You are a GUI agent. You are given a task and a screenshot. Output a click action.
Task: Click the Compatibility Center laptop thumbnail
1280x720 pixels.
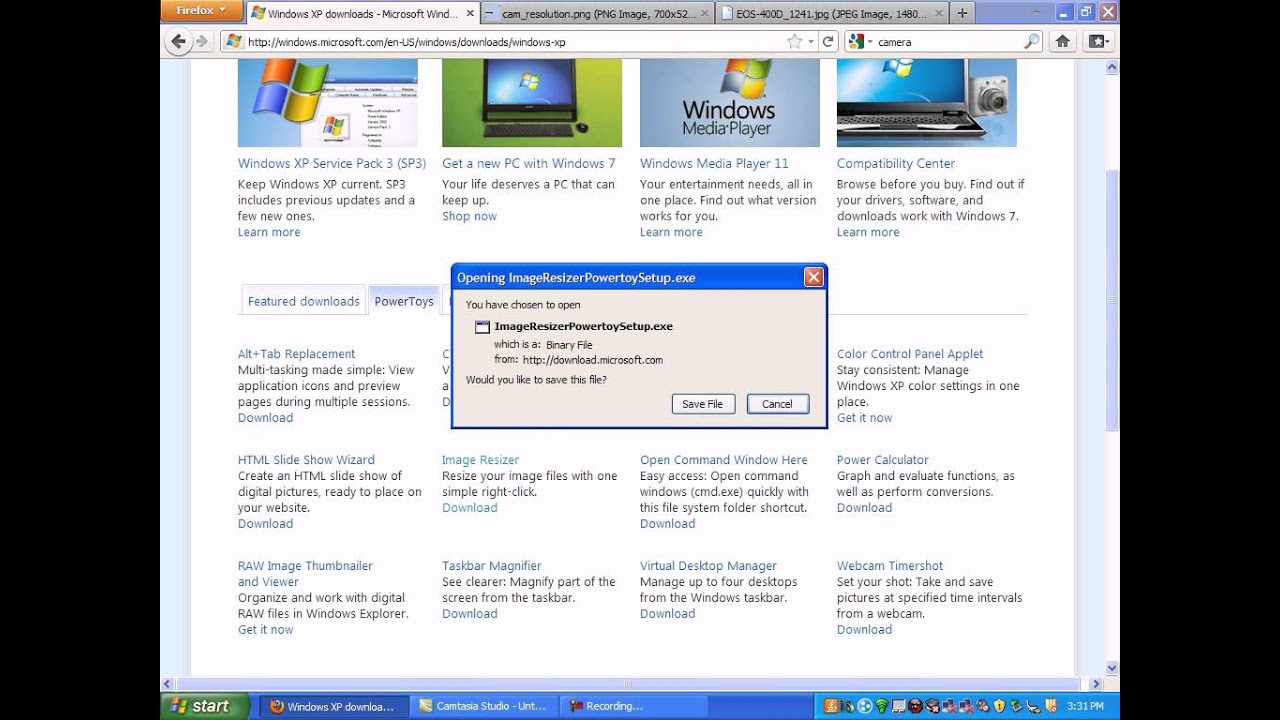click(926, 102)
